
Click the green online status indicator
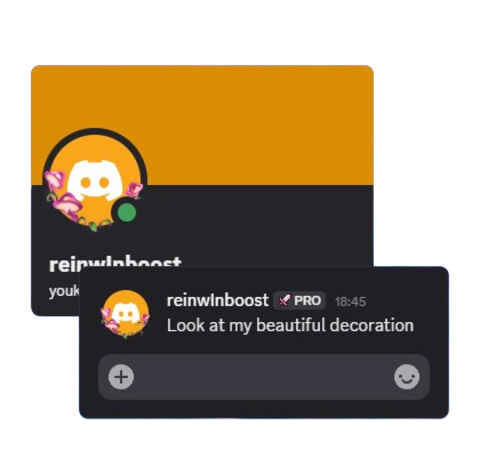127,212
